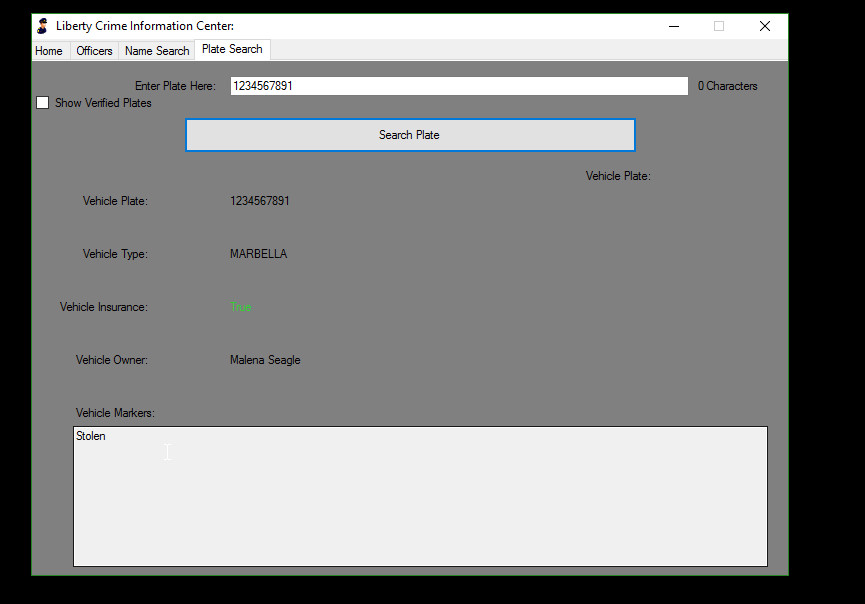865x604 pixels.
Task: Click the owner name Malena Seagle
Action: tap(265, 360)
